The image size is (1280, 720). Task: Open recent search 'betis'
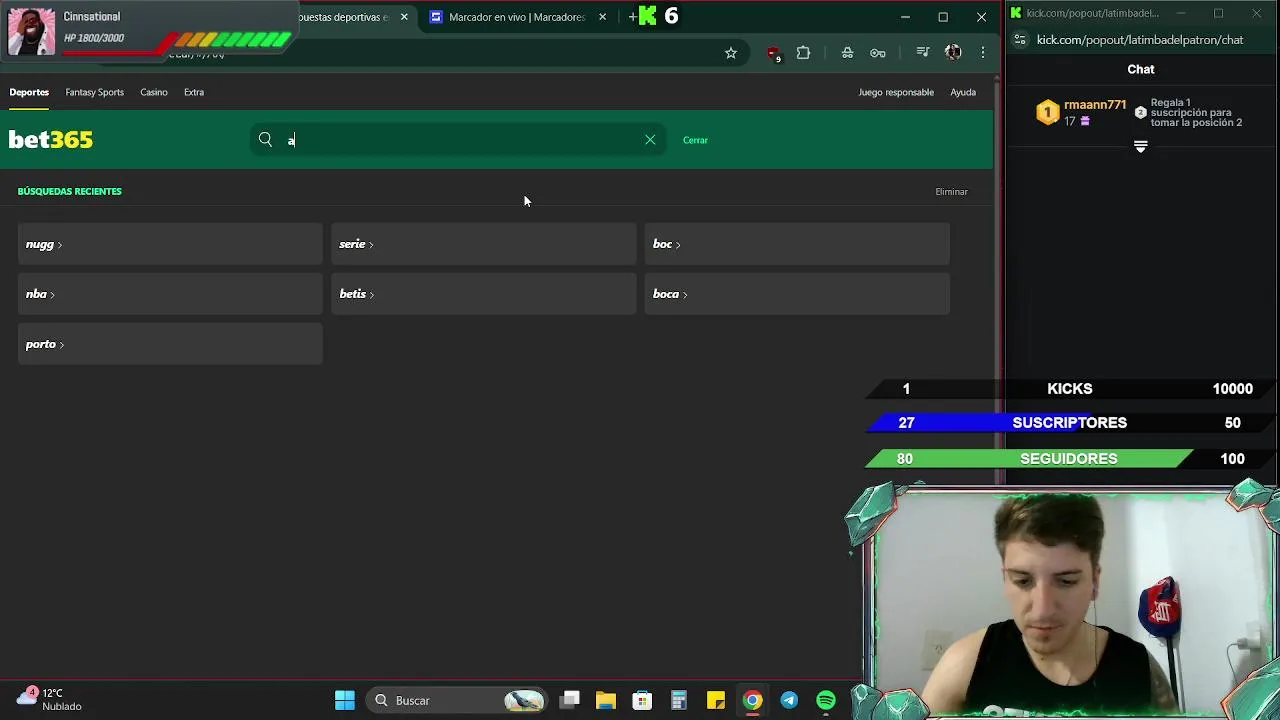pos(483,294)
